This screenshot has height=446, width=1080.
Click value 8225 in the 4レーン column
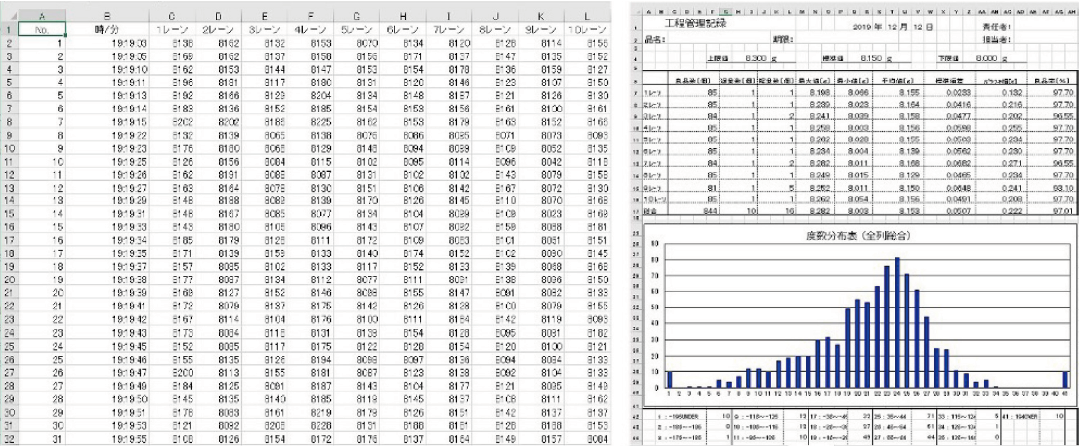[311, 122]
